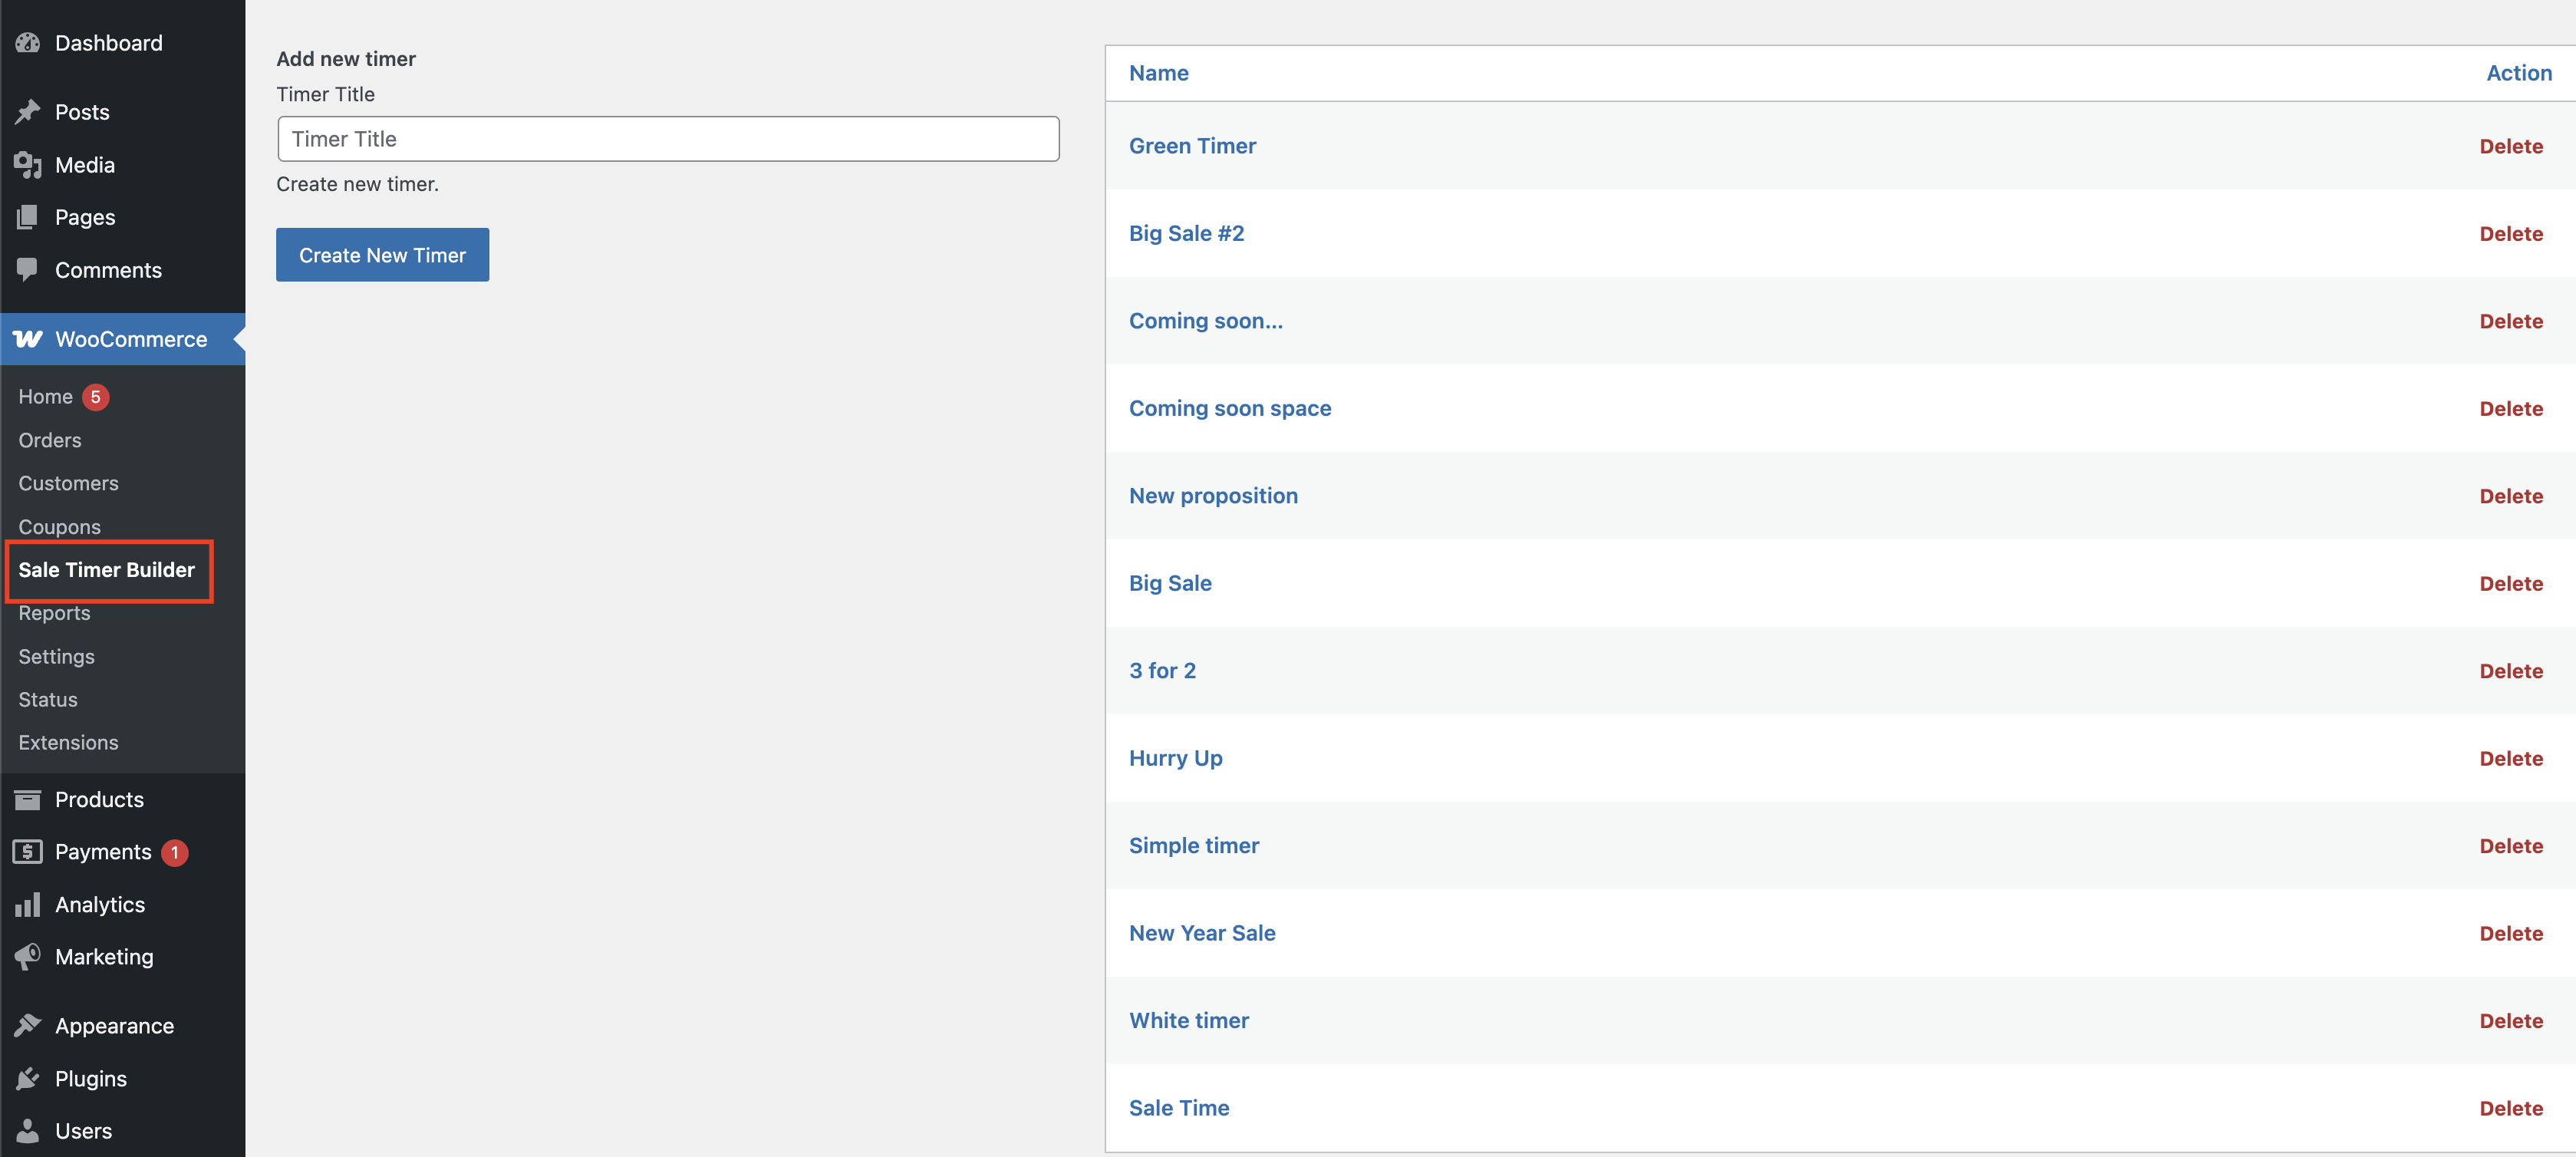Click the Media library icon

(28, 164)
